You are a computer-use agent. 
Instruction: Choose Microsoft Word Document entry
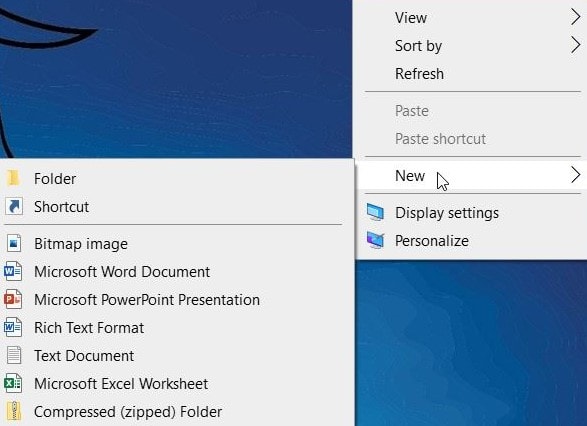pyautogui.click(x=177, y=271)
